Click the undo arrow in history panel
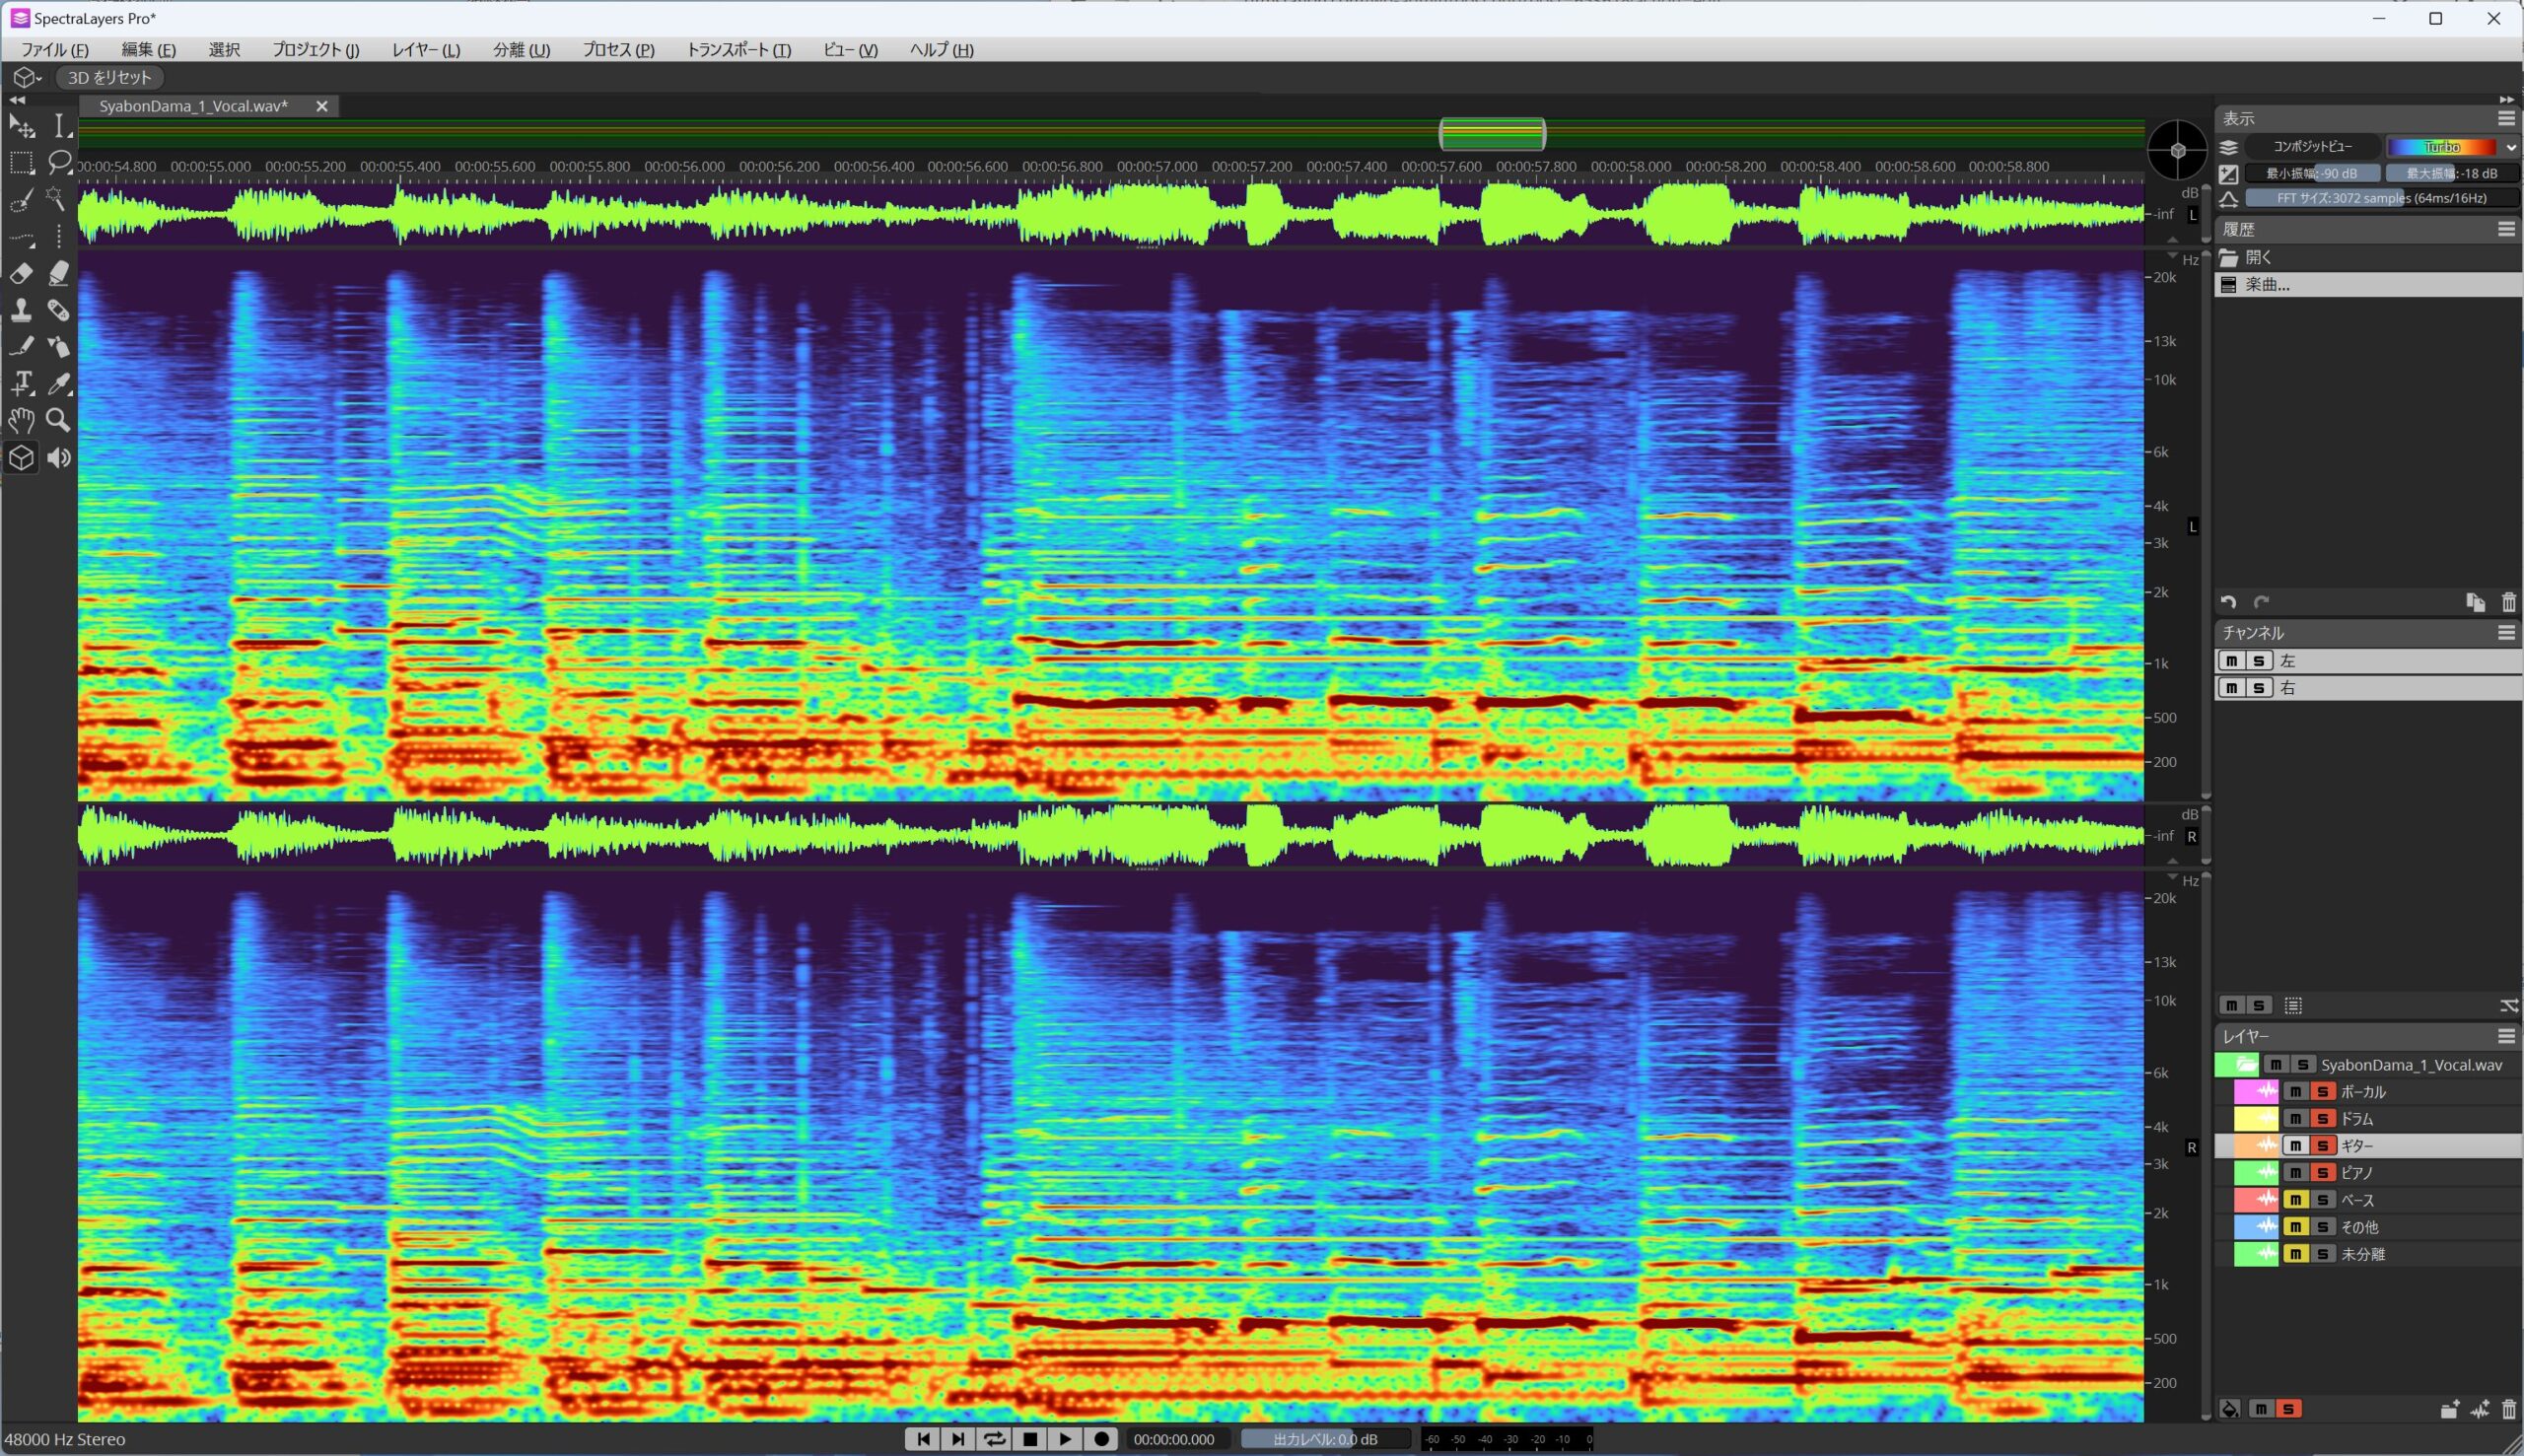 [2228, 602]
